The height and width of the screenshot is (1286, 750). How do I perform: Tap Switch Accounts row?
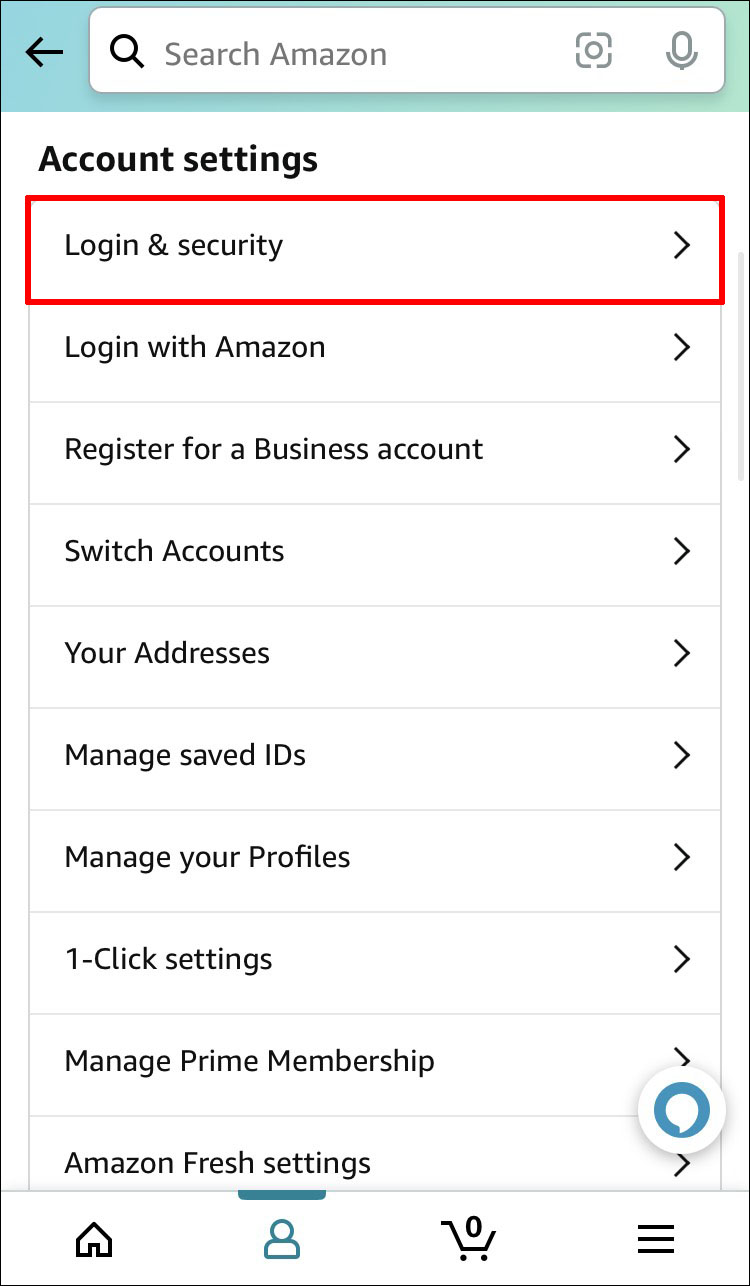pos(374,552)
